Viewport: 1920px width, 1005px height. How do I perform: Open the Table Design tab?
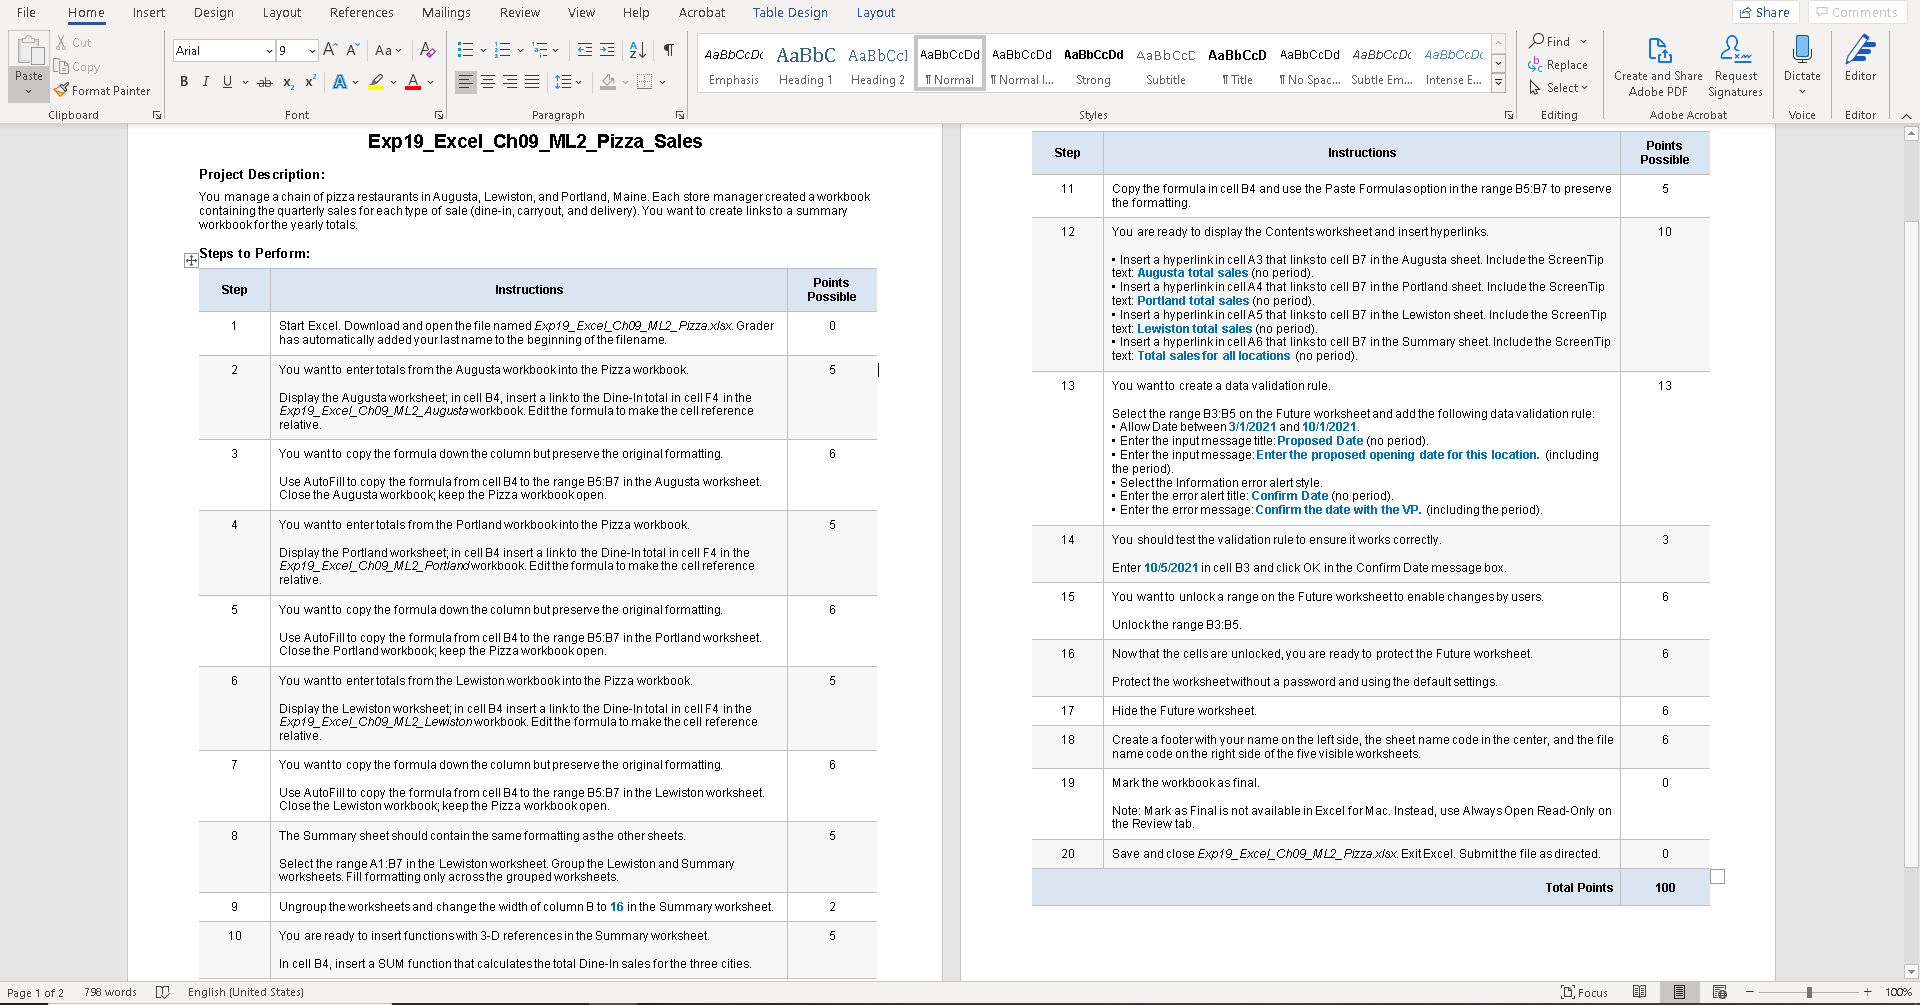tap(790, 12)
